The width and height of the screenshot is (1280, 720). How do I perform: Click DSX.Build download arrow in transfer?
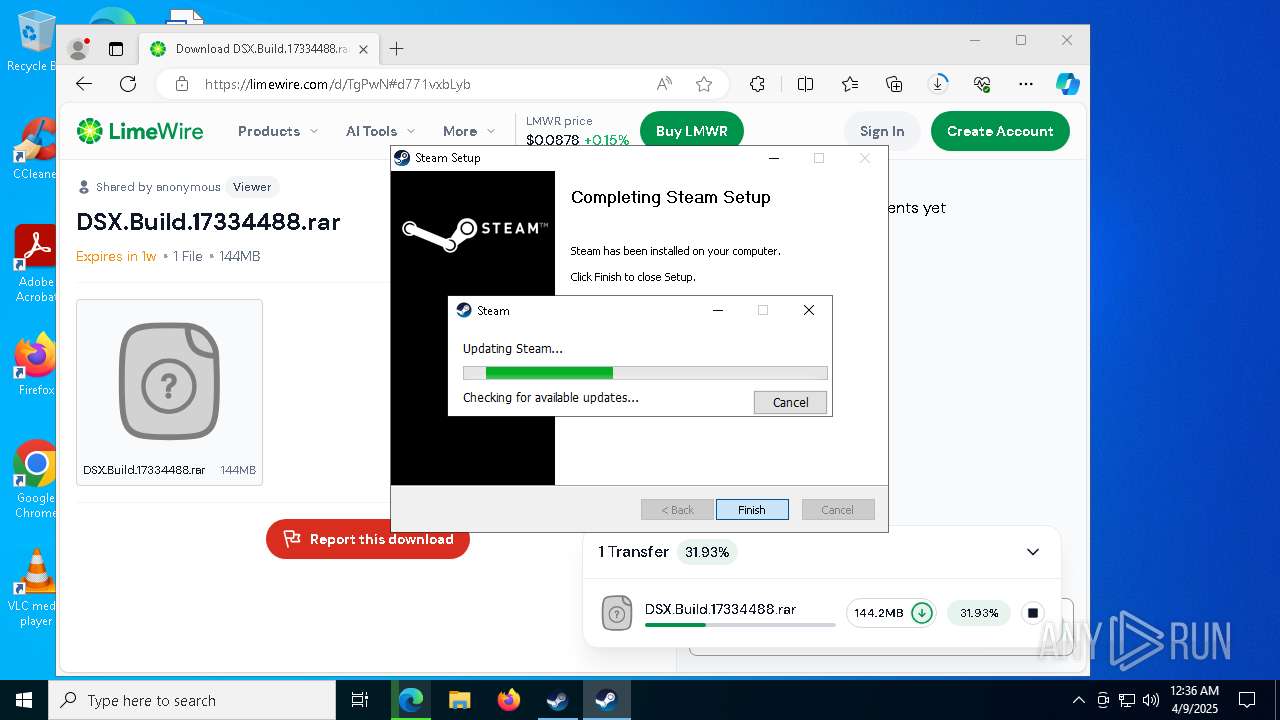pos(921,613)
